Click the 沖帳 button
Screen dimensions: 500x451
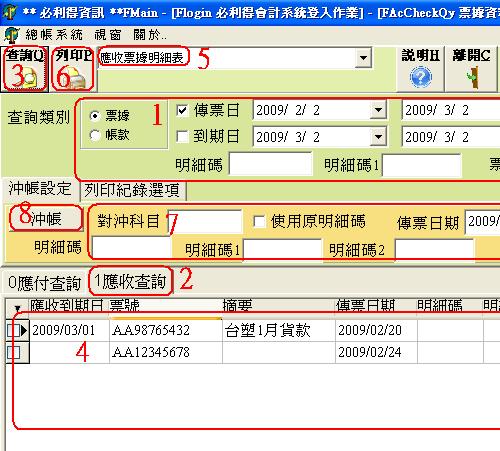(46, 219)
